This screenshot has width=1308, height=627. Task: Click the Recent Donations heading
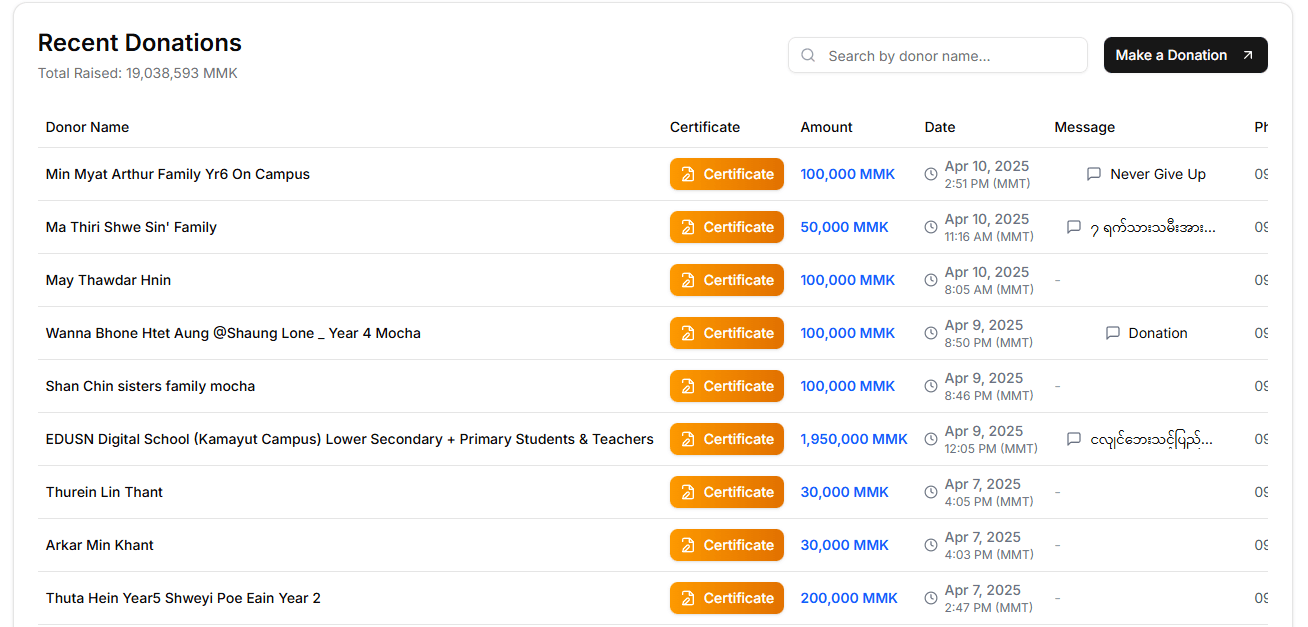tap(140, 43)
